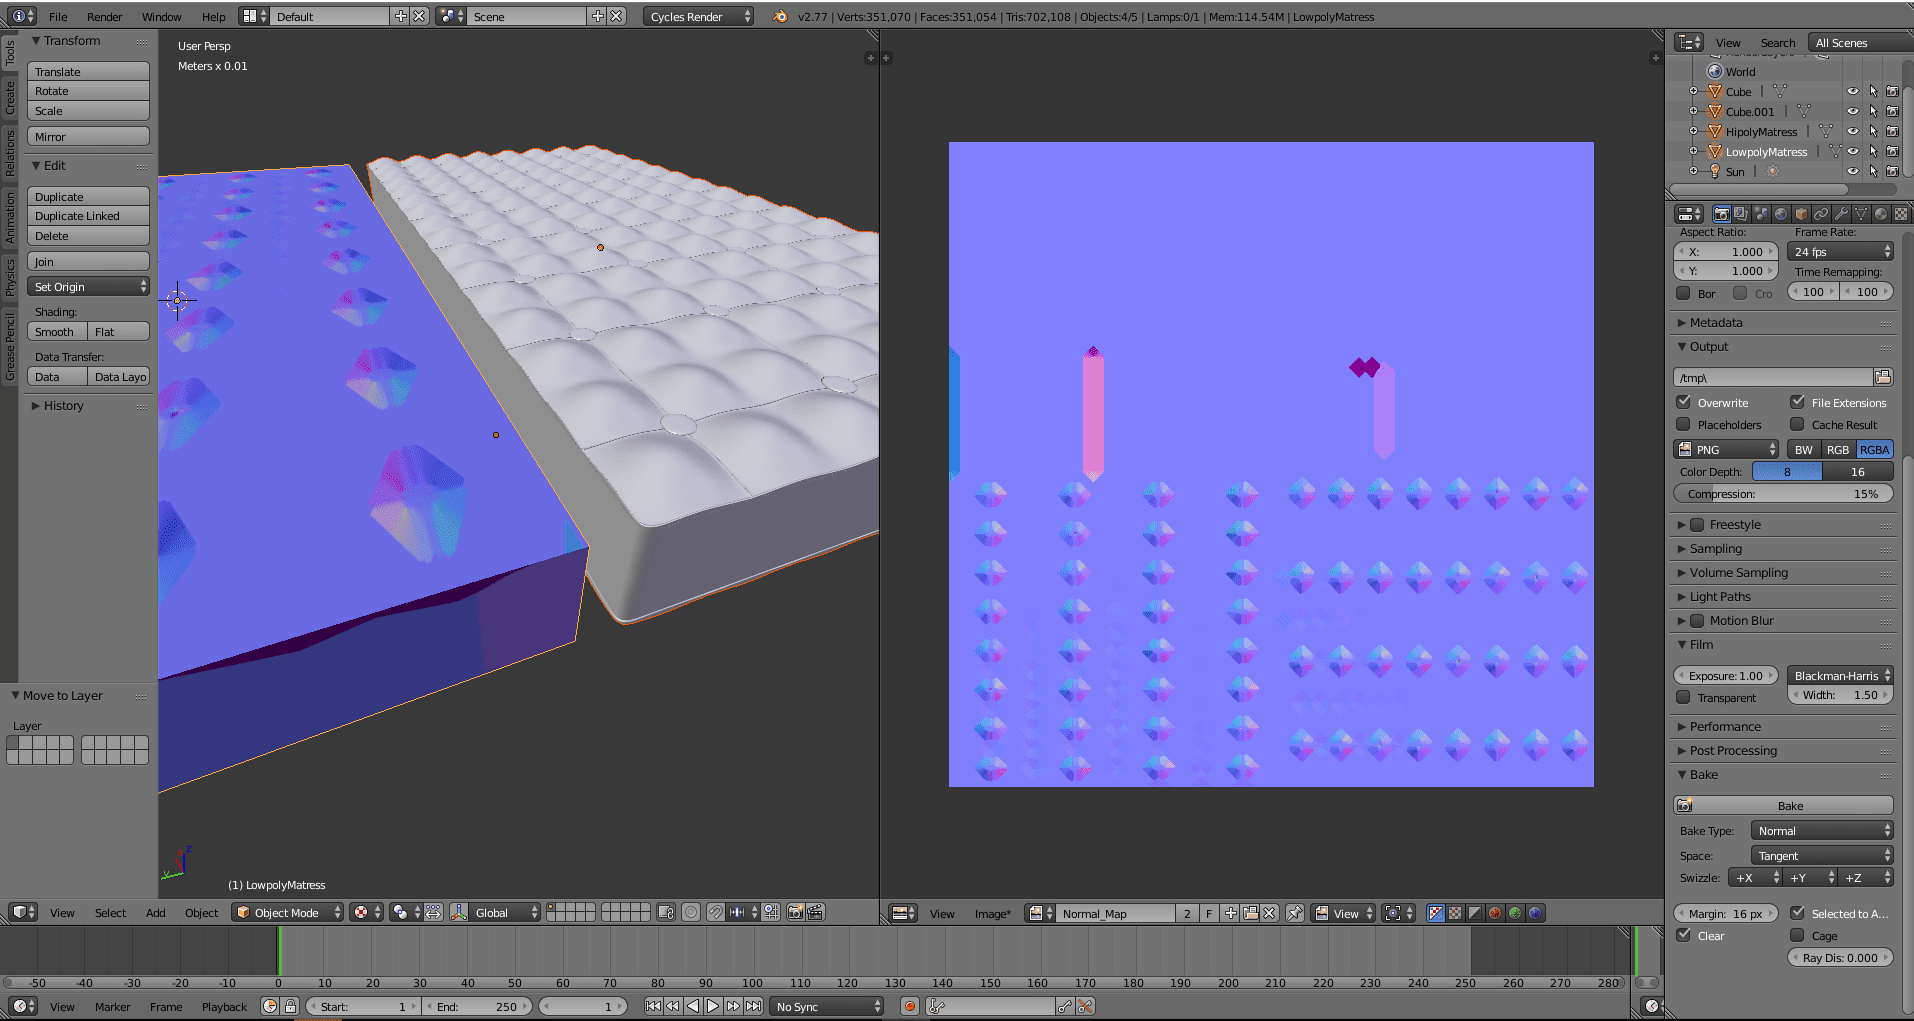Expand the Sampling panel
1914x1021 pixels.
1716,548
